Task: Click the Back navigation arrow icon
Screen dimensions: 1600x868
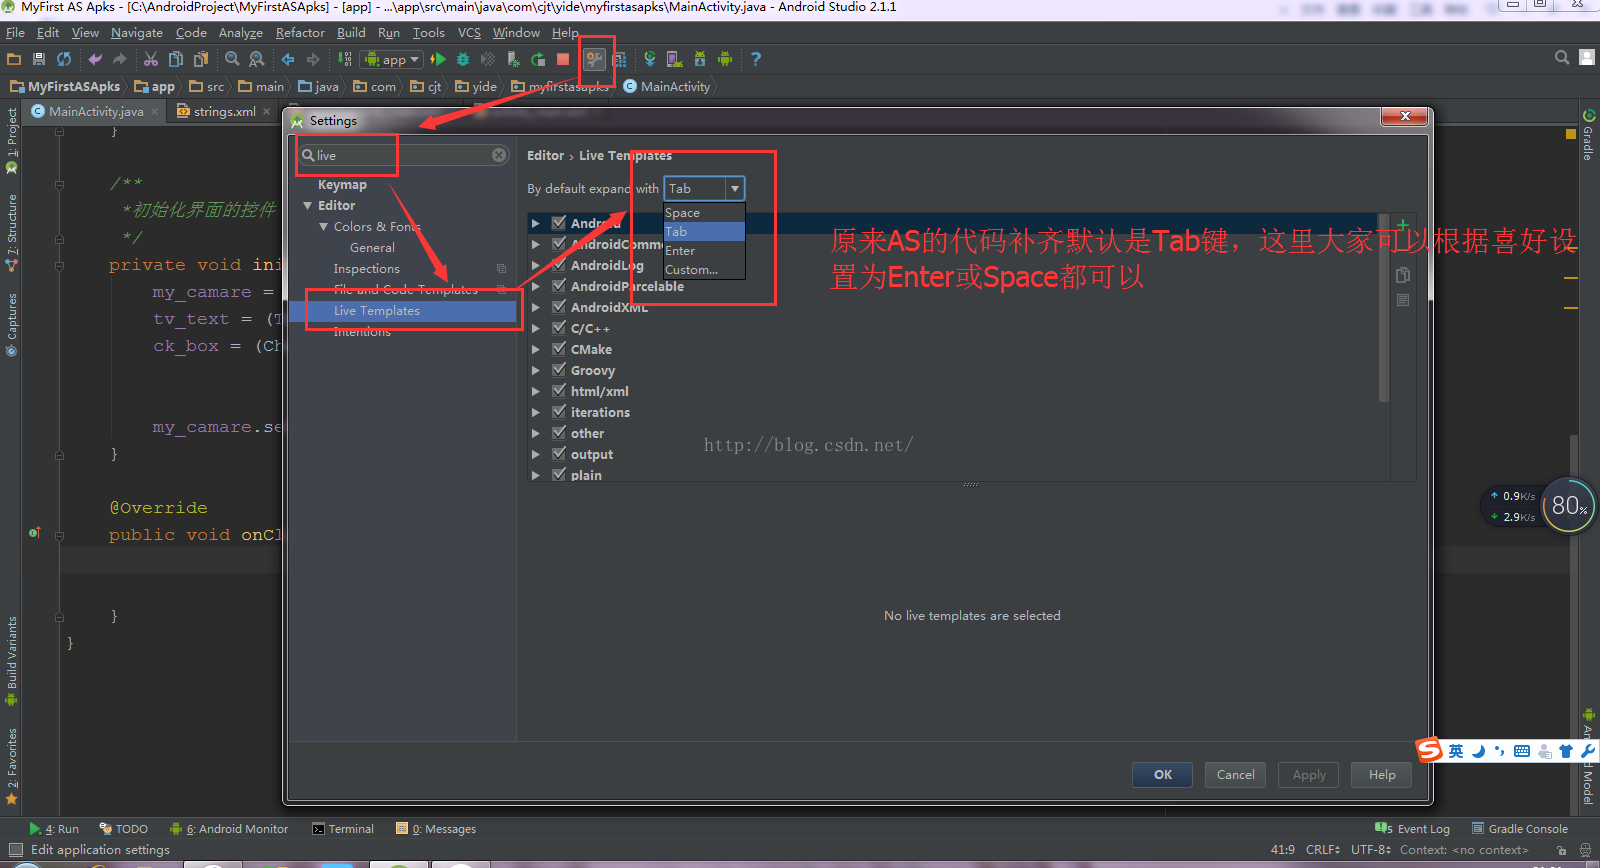Action: coord(288,59)
